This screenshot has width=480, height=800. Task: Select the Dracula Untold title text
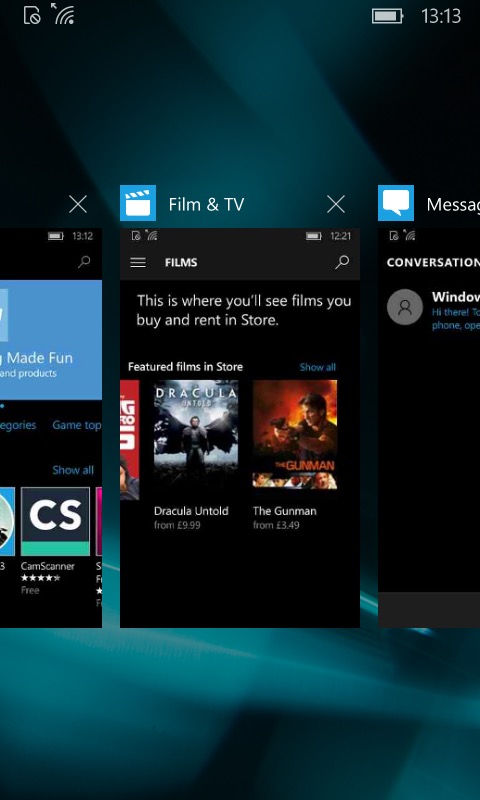coord(191,511)
